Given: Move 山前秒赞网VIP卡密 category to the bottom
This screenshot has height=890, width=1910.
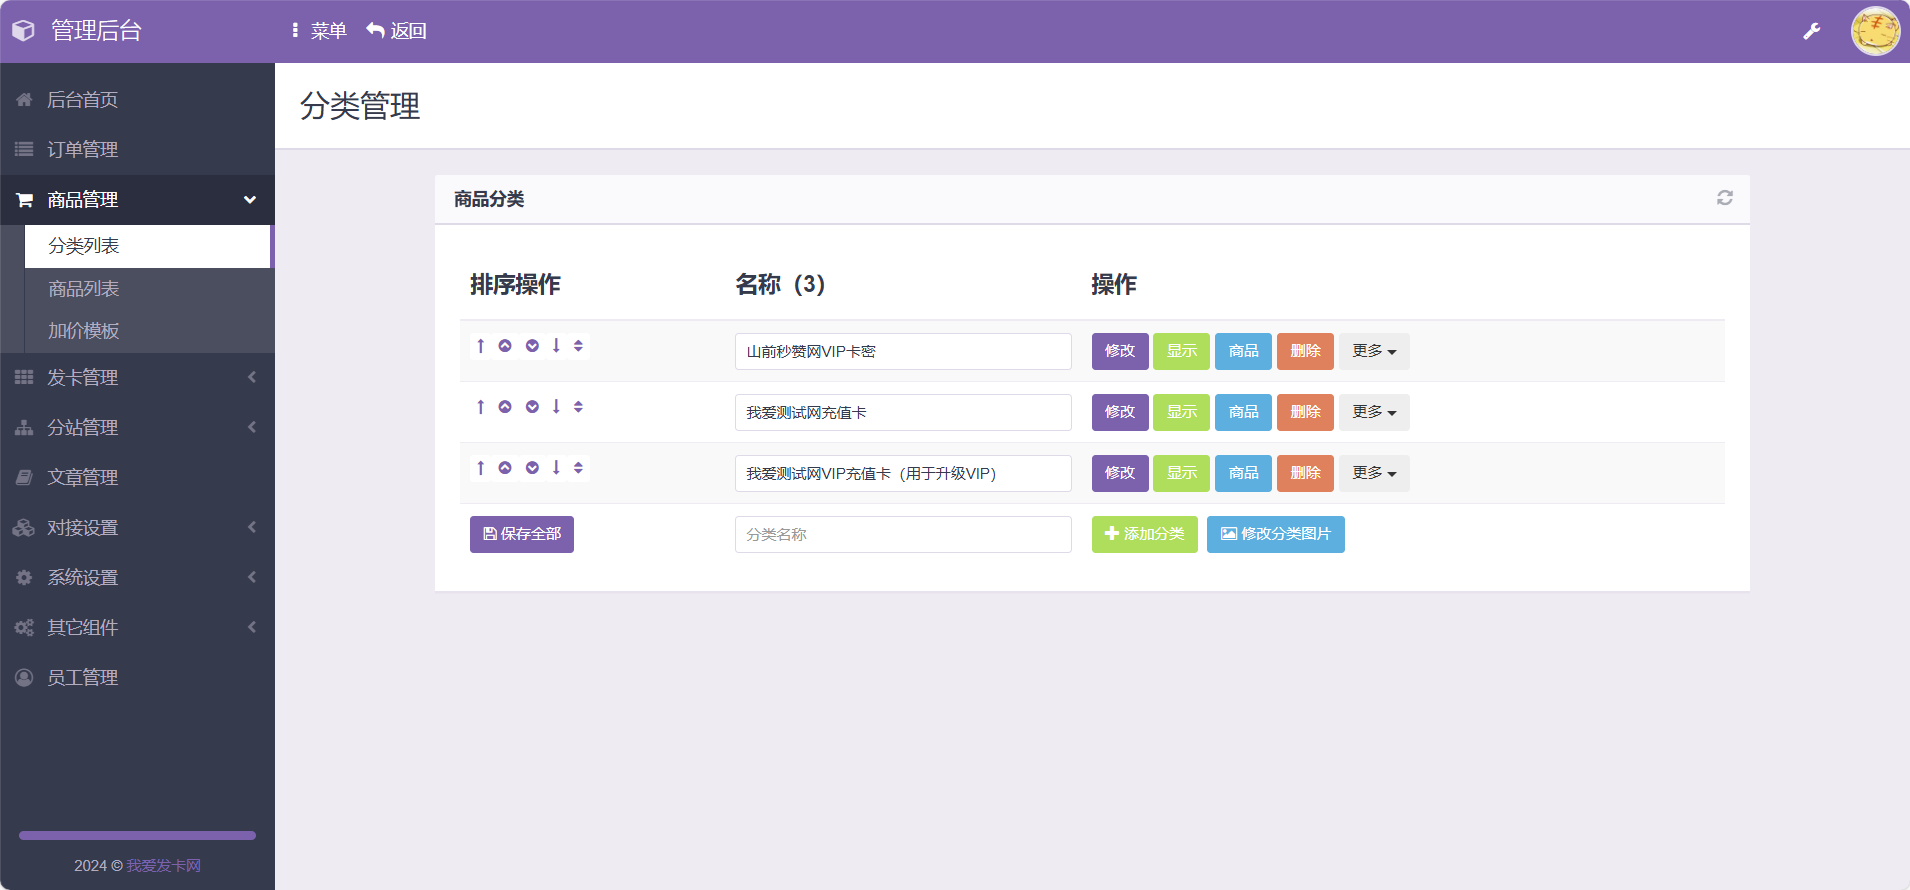Looking at the screenshot, I should (x=556, y=346).
